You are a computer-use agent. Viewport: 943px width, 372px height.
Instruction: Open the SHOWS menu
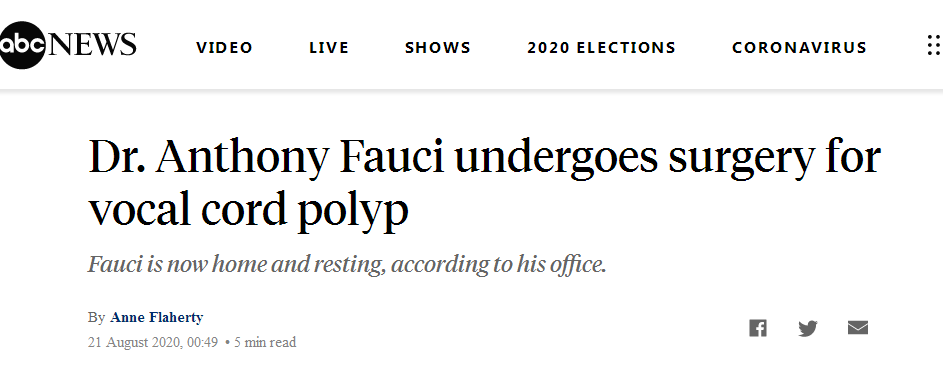[x=438, y=47]
